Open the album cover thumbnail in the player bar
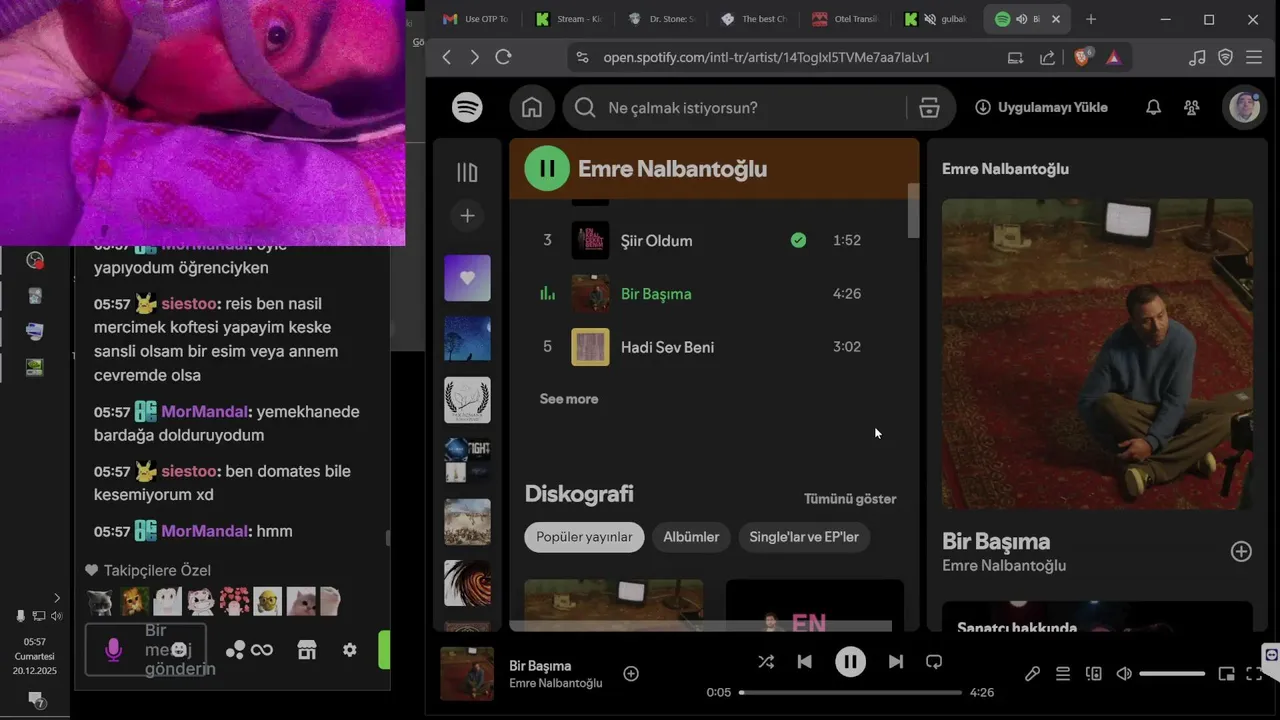This screenshot has width=1280, height=720. coord(467,674)
